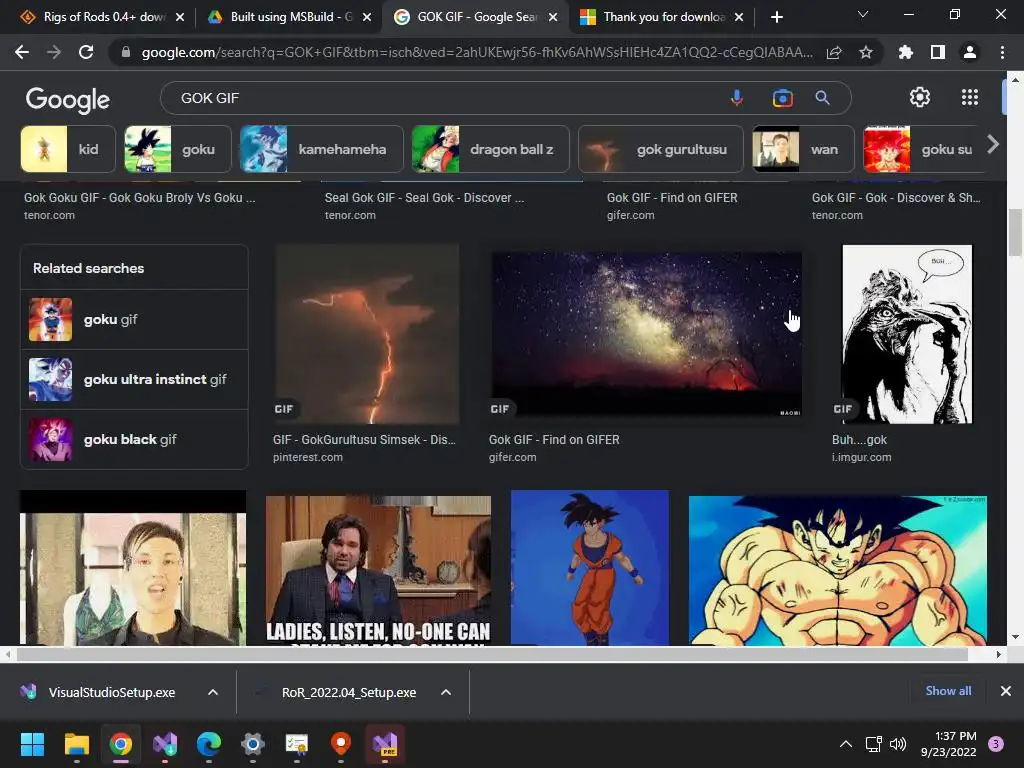This screenshot has width=1024, height=768.
Task: Expand VisualStudioSetup.exe download options
Action: pyautogui.click(x=213, y=692)
